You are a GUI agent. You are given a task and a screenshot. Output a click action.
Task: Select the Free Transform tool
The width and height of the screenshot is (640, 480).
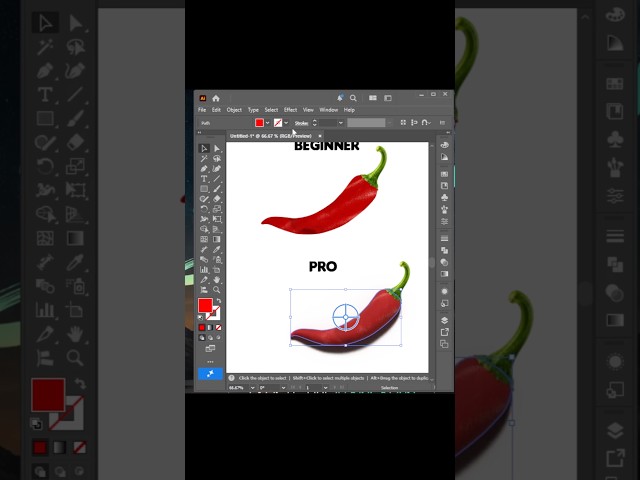[x=217, y=219]
